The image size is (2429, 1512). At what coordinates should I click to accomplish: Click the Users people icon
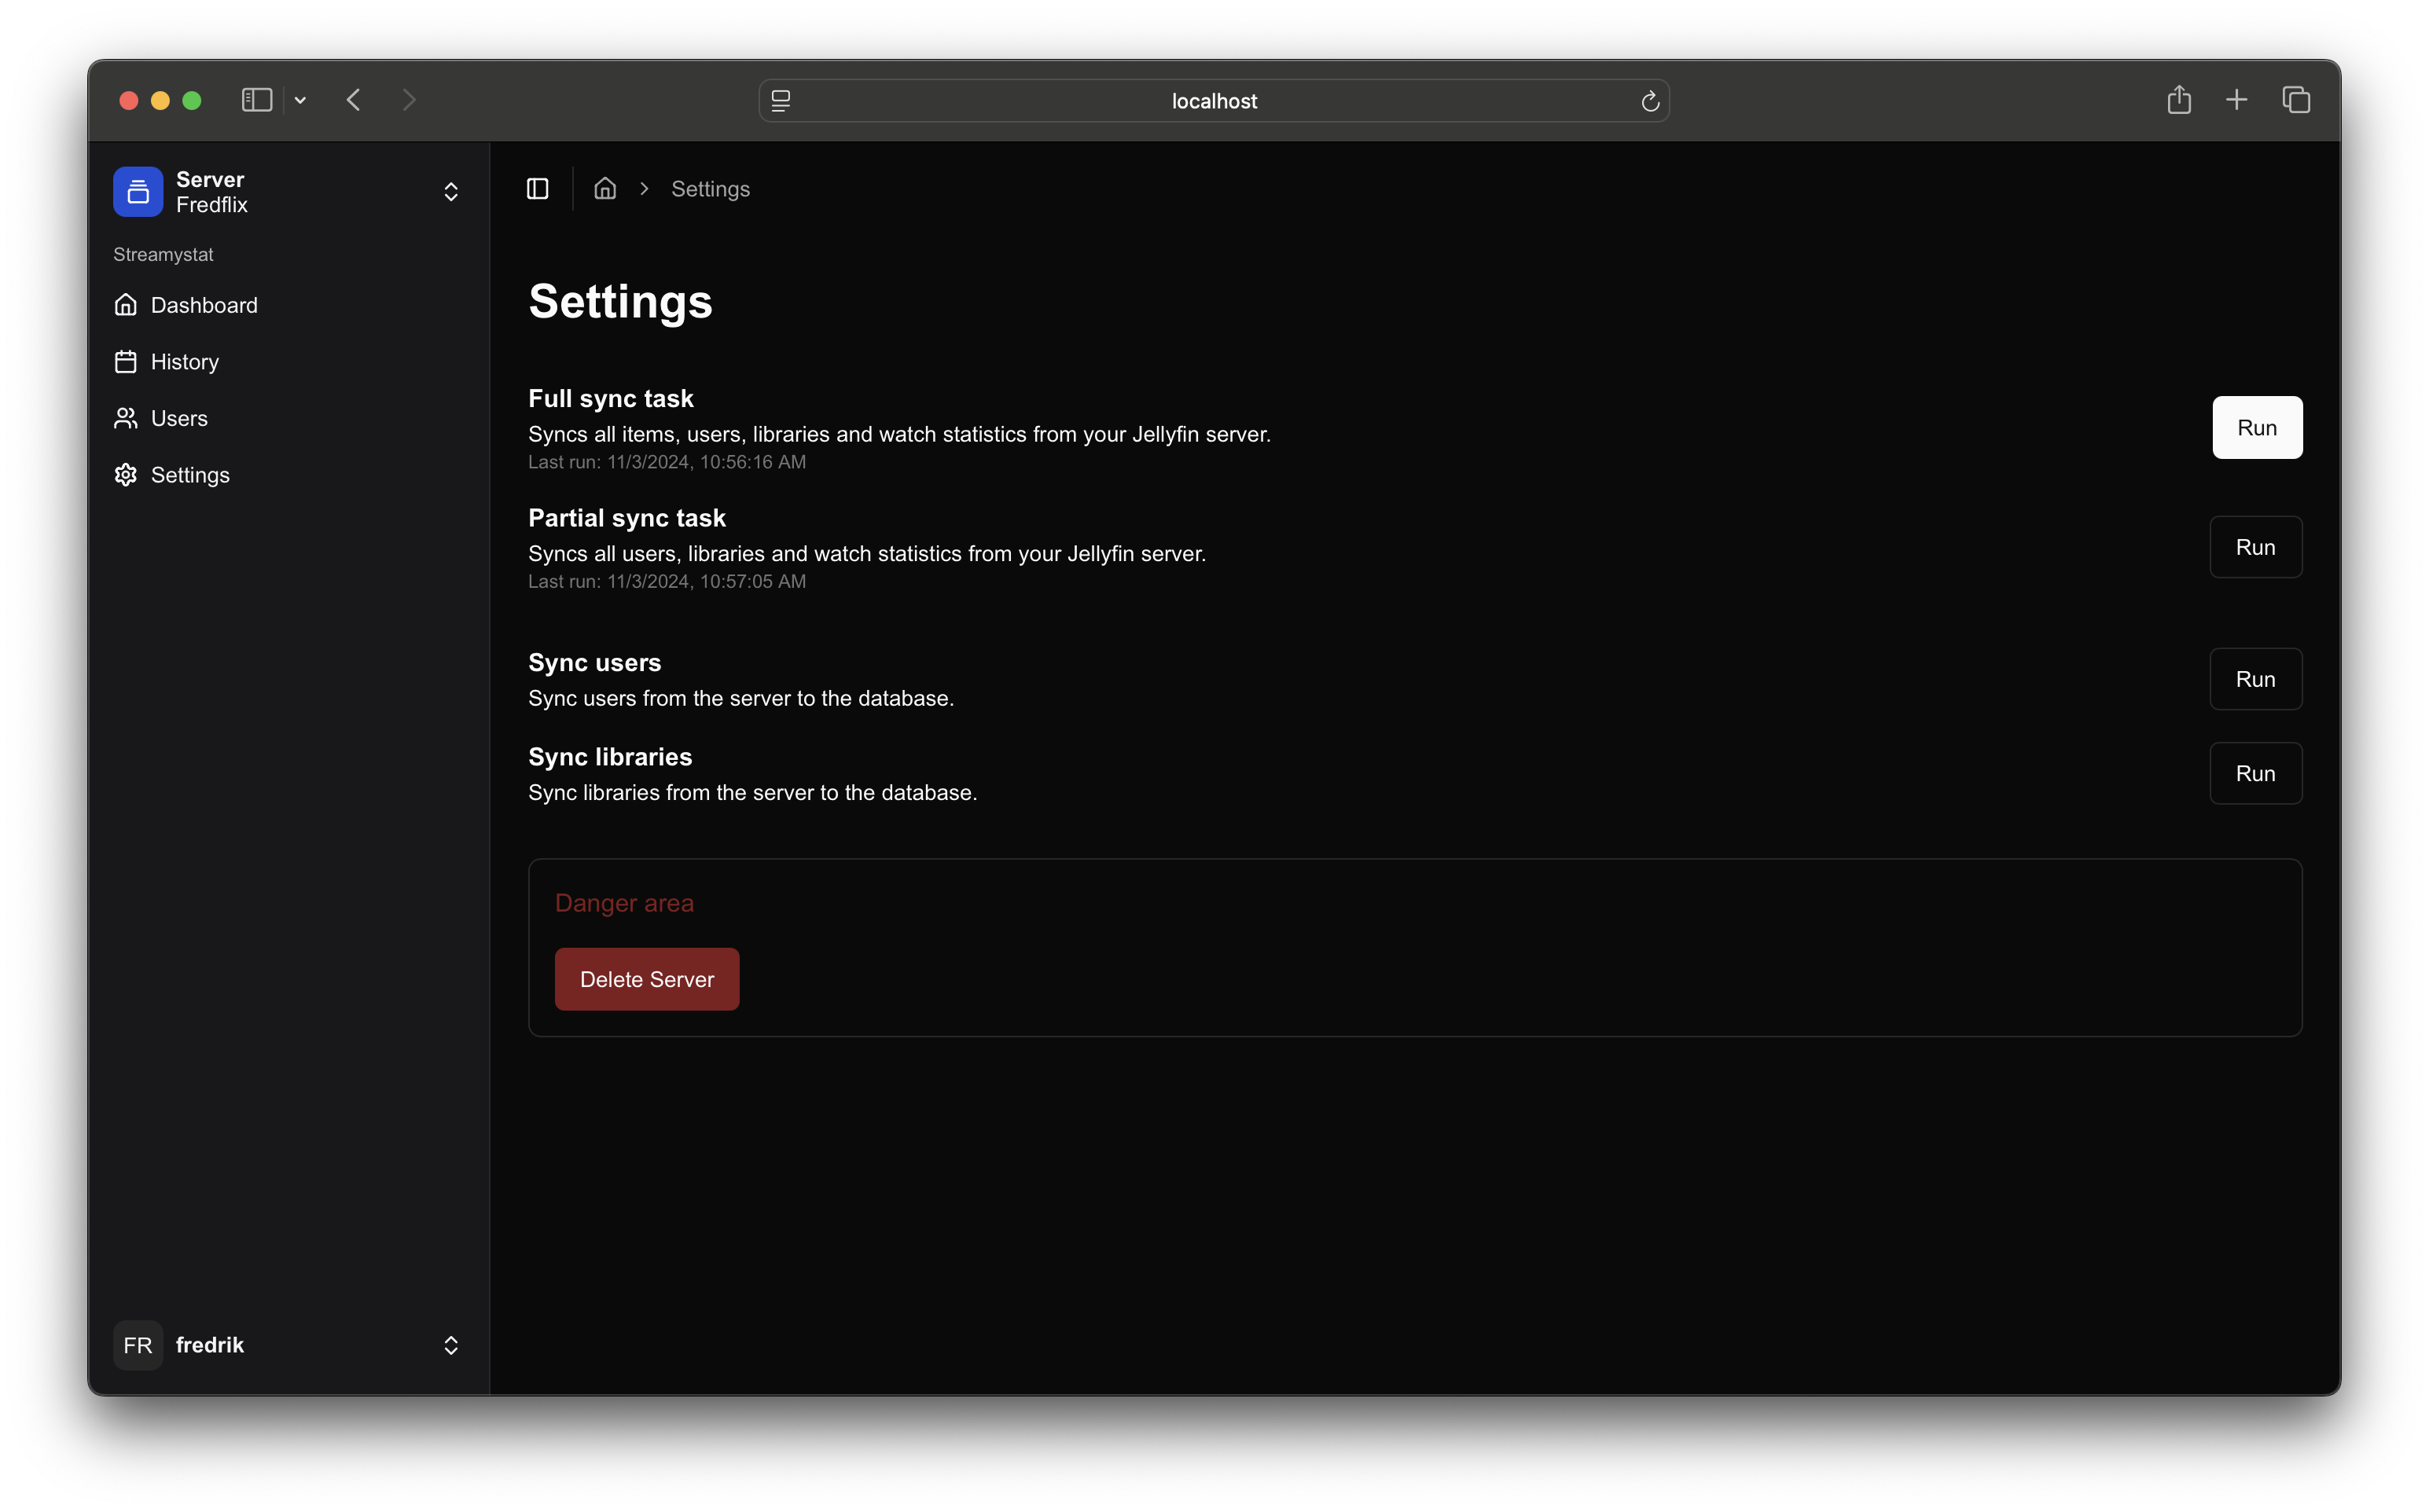(126, 418)
